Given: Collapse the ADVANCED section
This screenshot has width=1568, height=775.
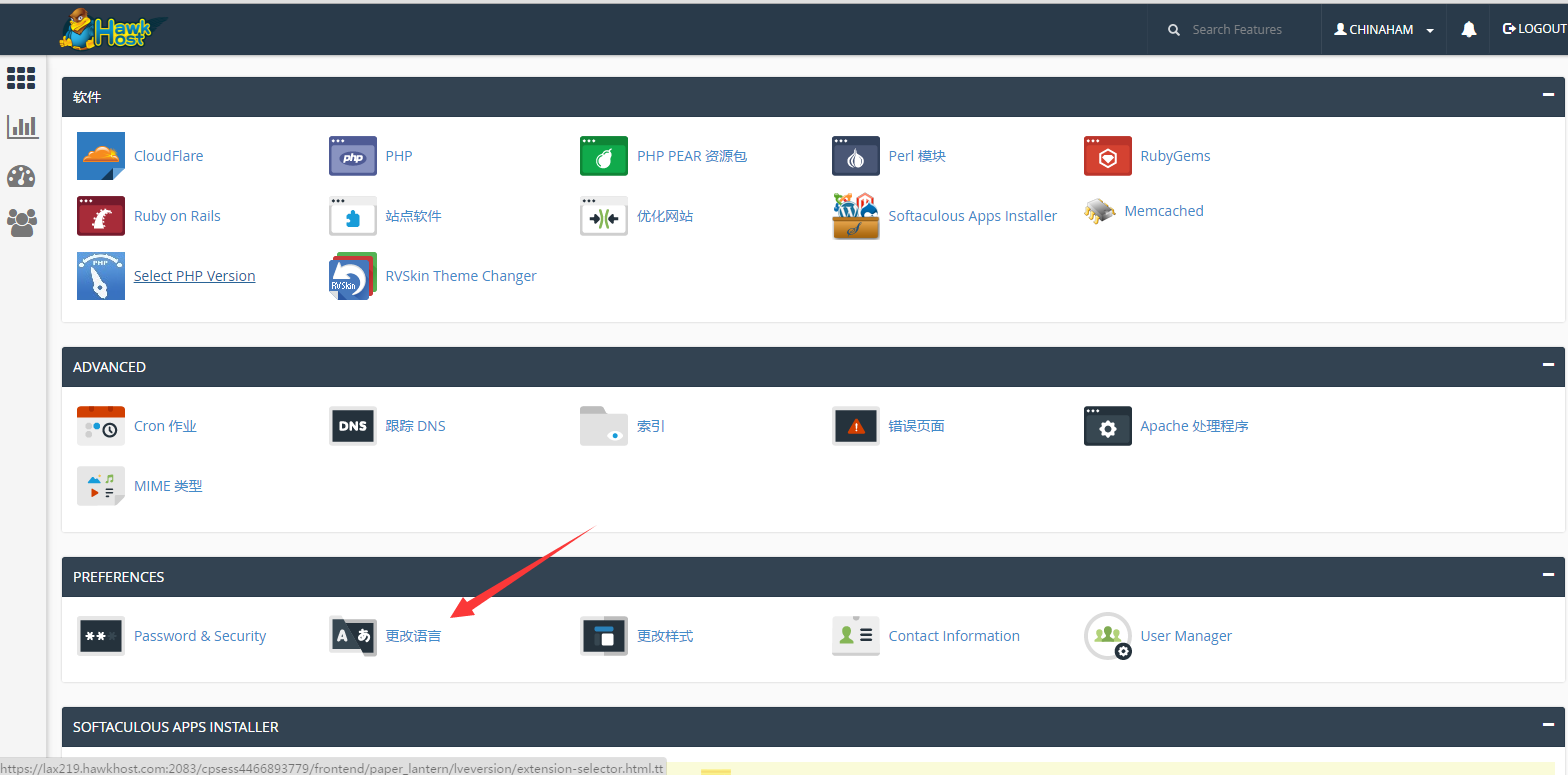Looking at the screenshot, I should pyautogui.click(x=1548, y=366).
